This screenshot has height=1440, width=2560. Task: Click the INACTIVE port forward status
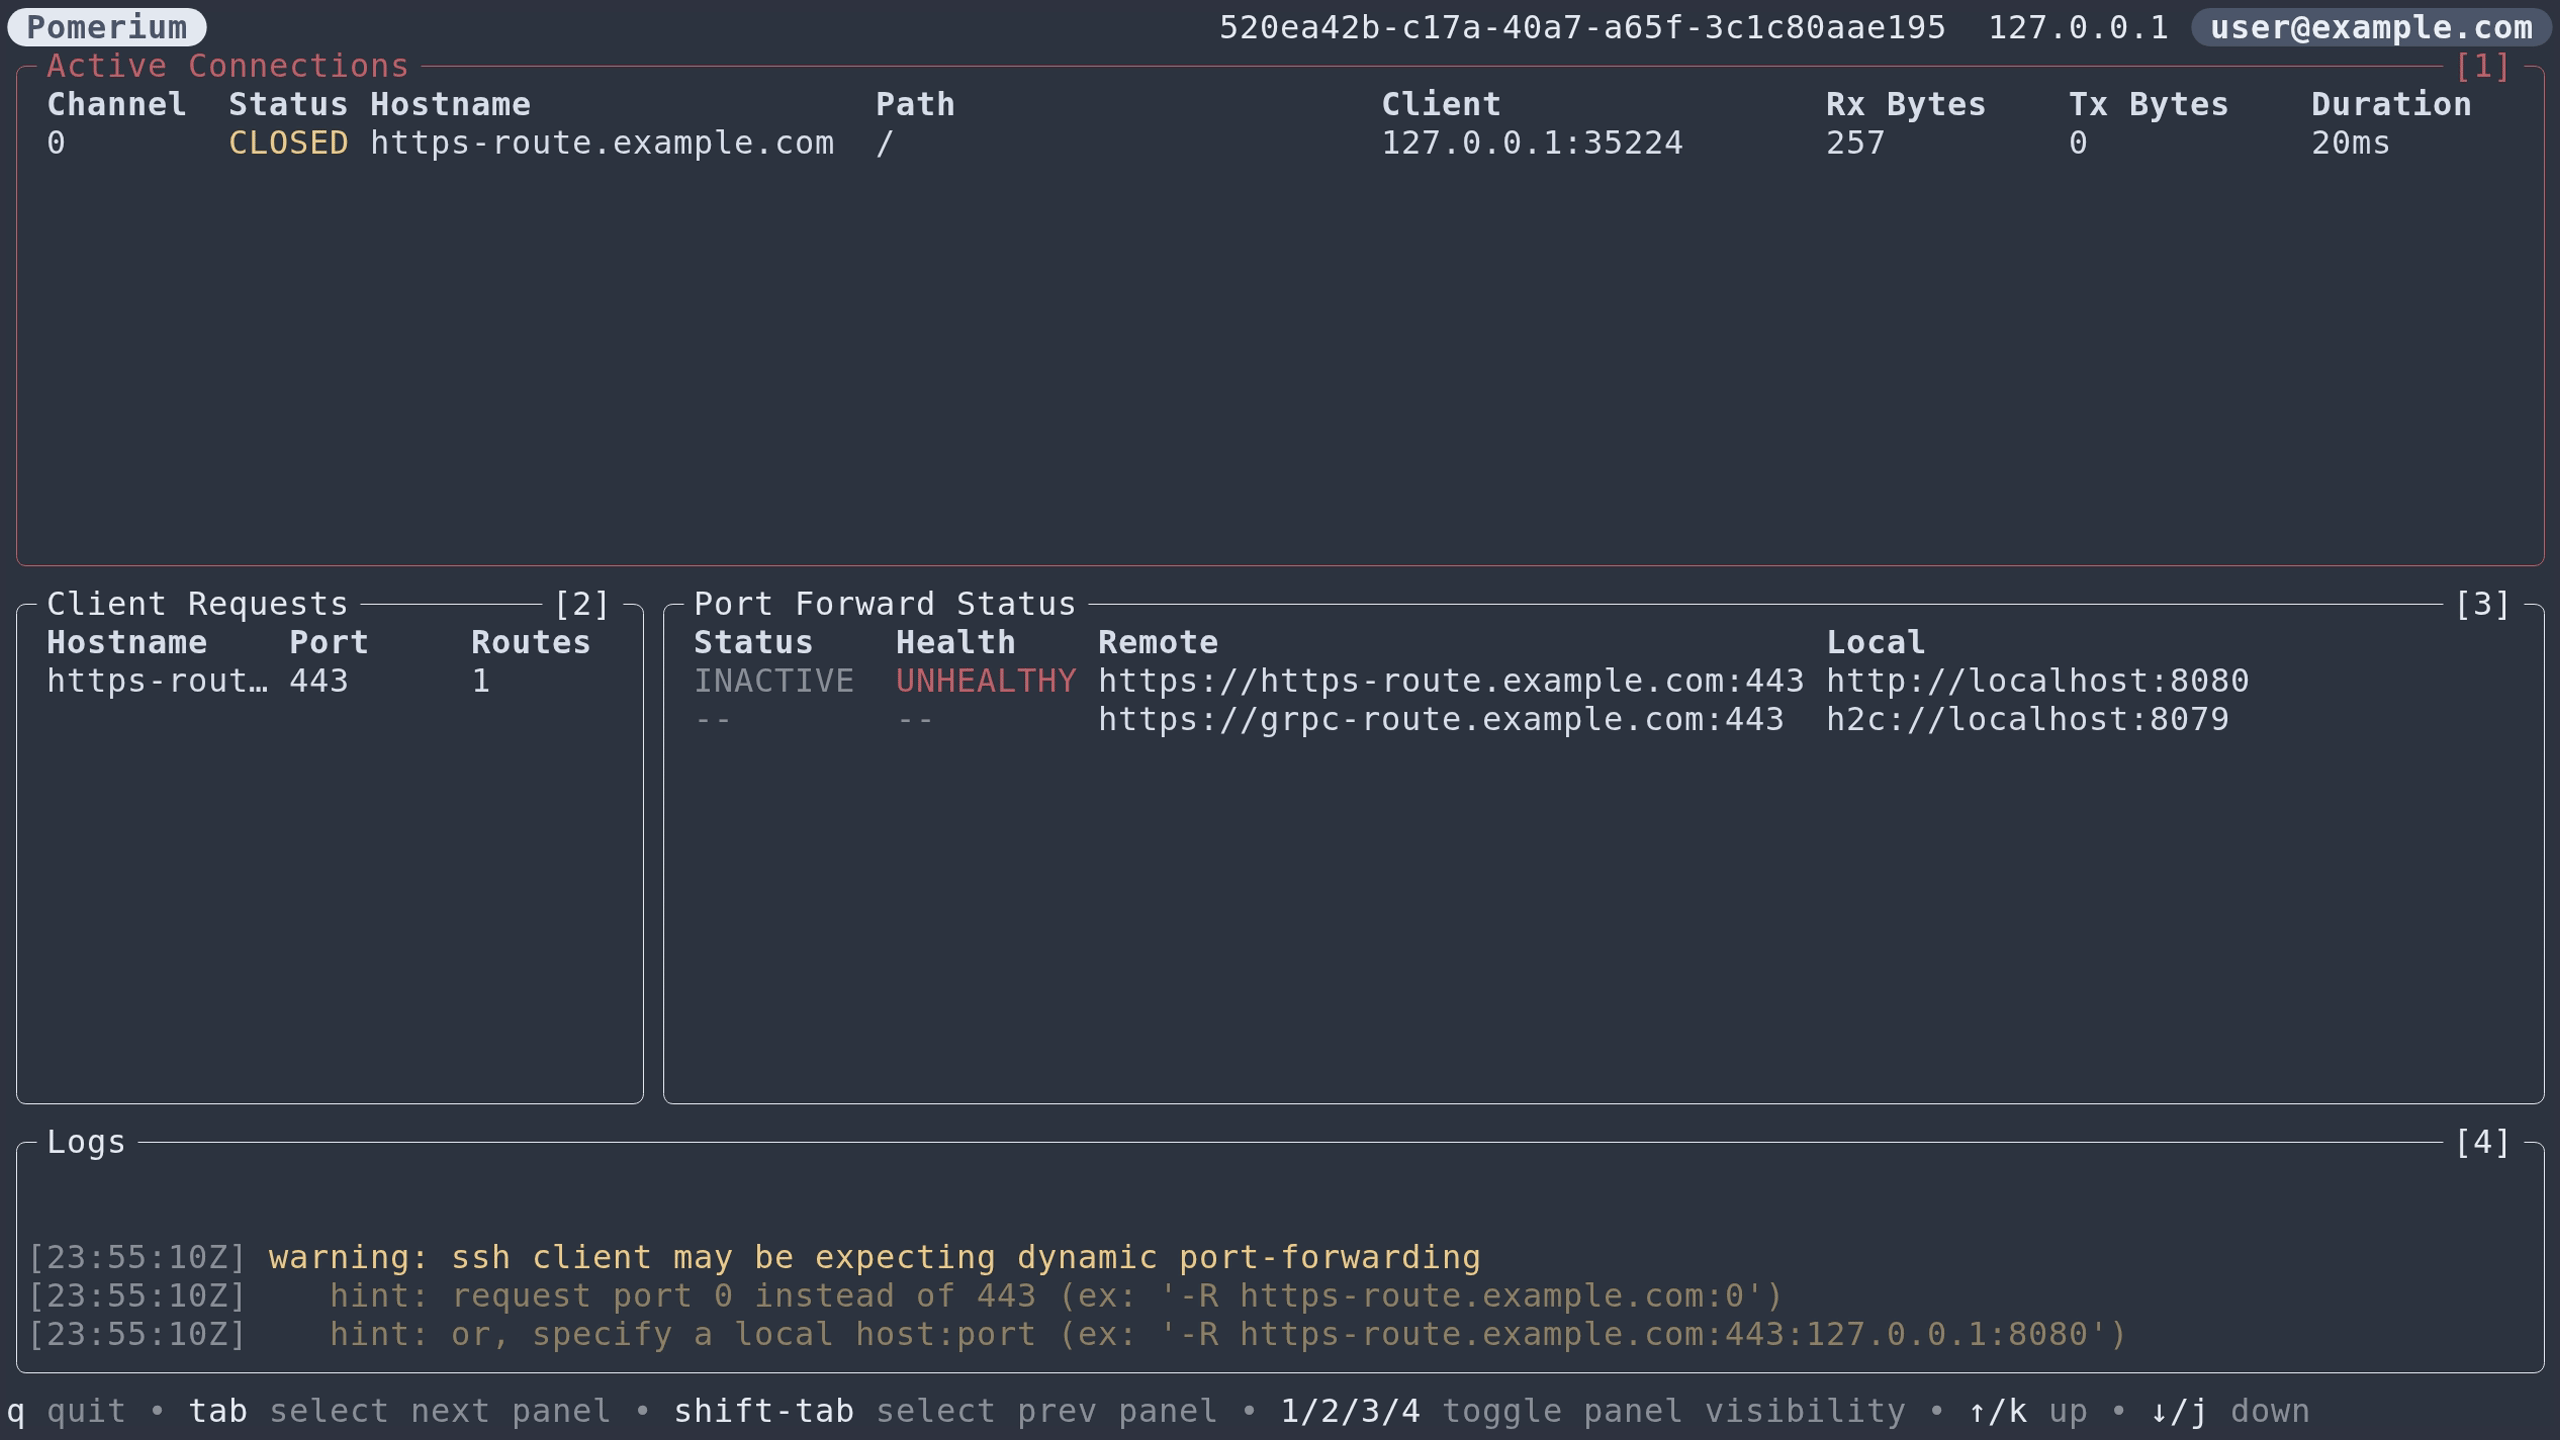coord(773,681)
